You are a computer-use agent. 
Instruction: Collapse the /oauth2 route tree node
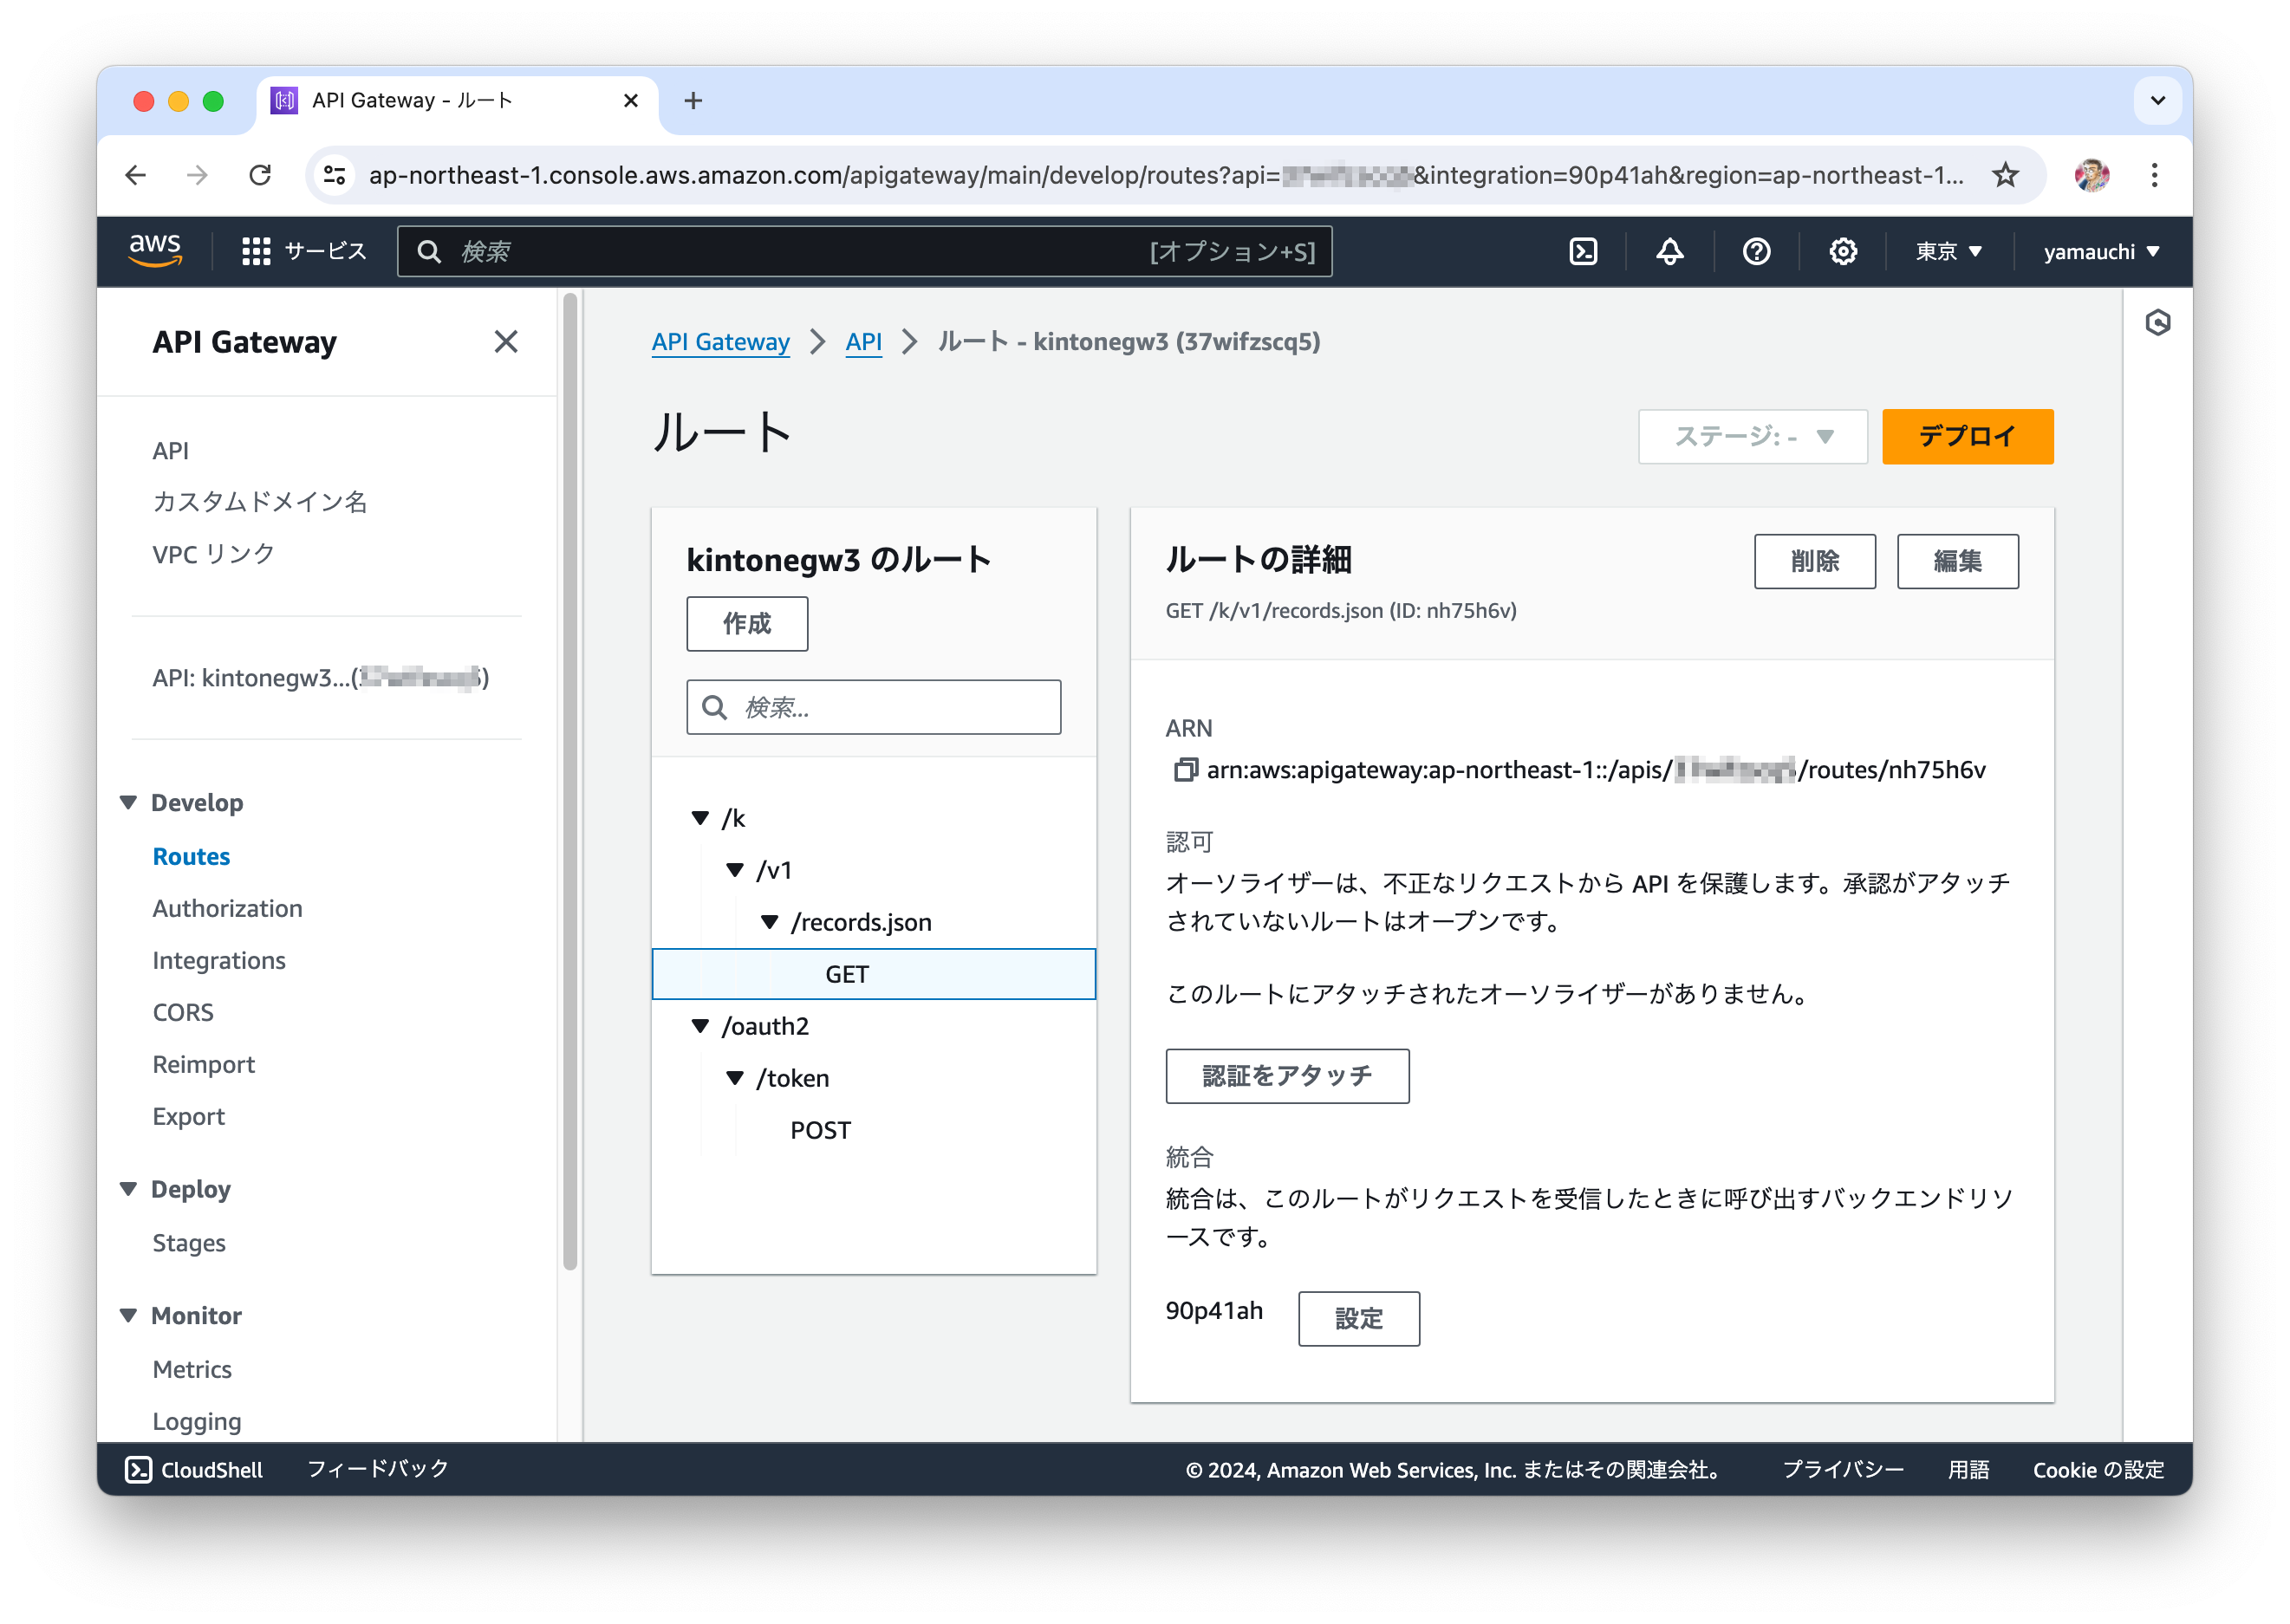coord(700,1026)
